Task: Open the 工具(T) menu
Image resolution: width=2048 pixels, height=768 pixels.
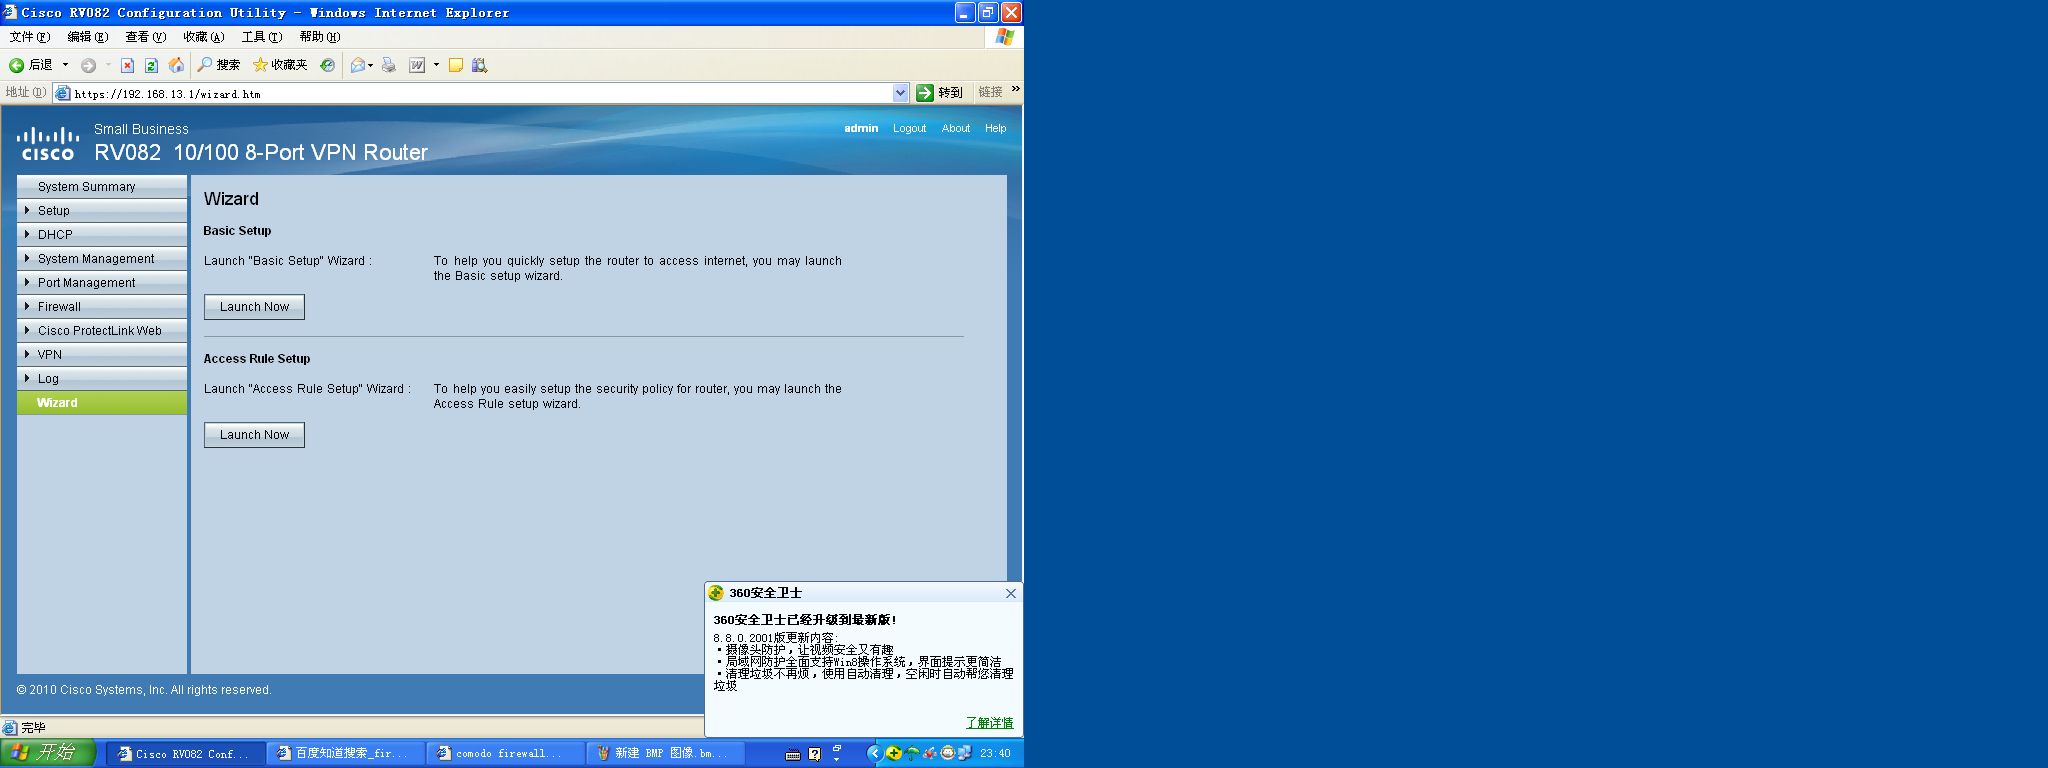Action: [262, 37]
